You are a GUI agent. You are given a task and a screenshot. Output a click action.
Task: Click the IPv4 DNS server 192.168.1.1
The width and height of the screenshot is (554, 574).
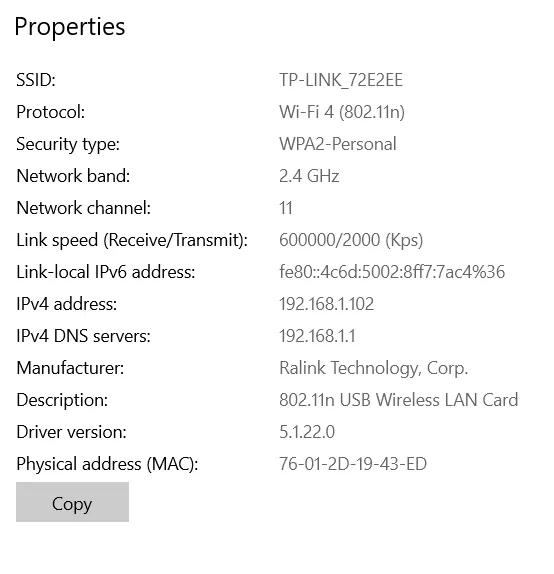[x=317, y=336]
